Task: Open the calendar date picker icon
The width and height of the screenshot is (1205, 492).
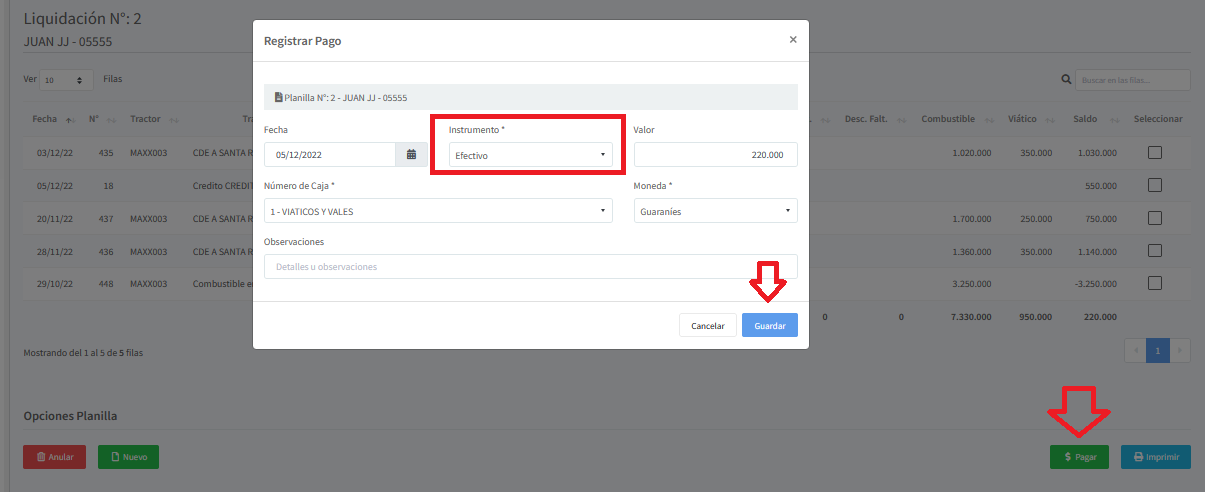Action: coord(411,155)
